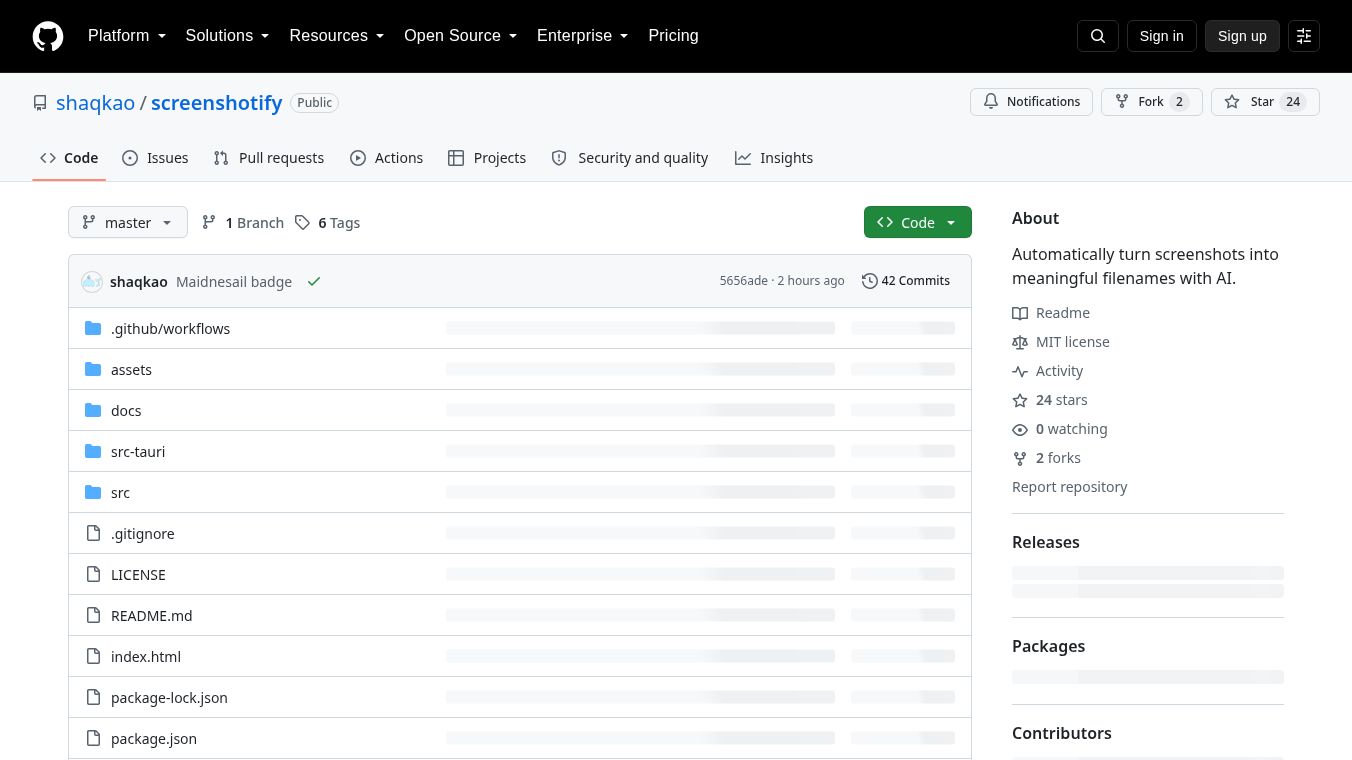Open the Contributors heading link
Viewport: 1352px width, 760px height.
(x=1062, y=733)
